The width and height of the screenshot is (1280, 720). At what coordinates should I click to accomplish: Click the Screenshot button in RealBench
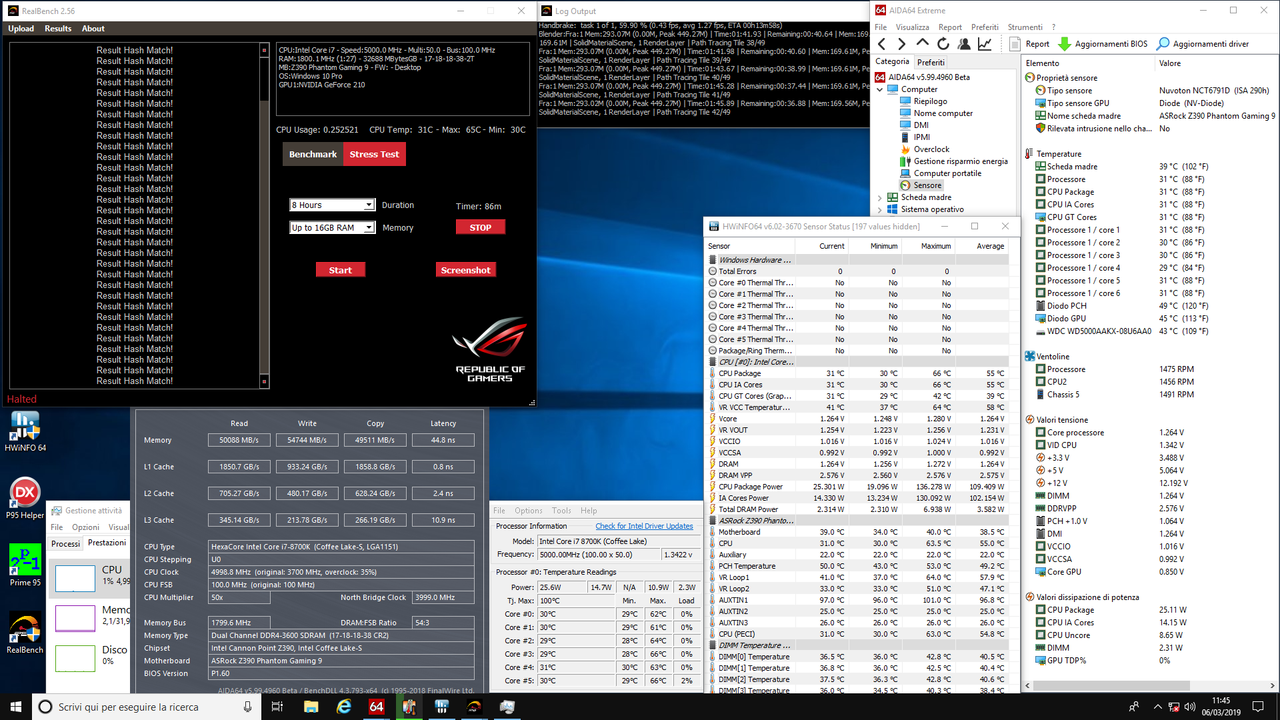[x=465, y=269]
